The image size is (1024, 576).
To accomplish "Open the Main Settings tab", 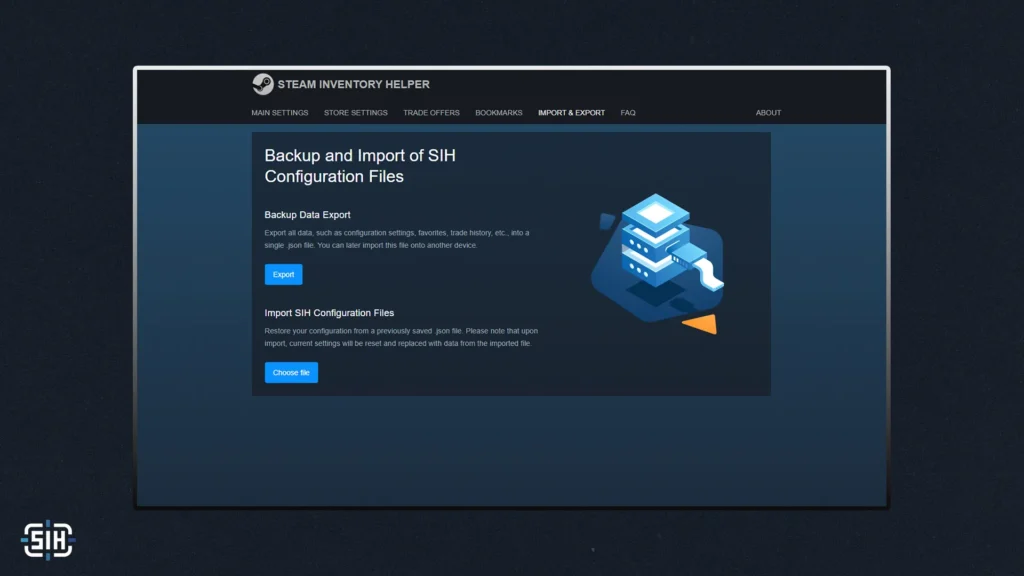I will coord(280,113).
